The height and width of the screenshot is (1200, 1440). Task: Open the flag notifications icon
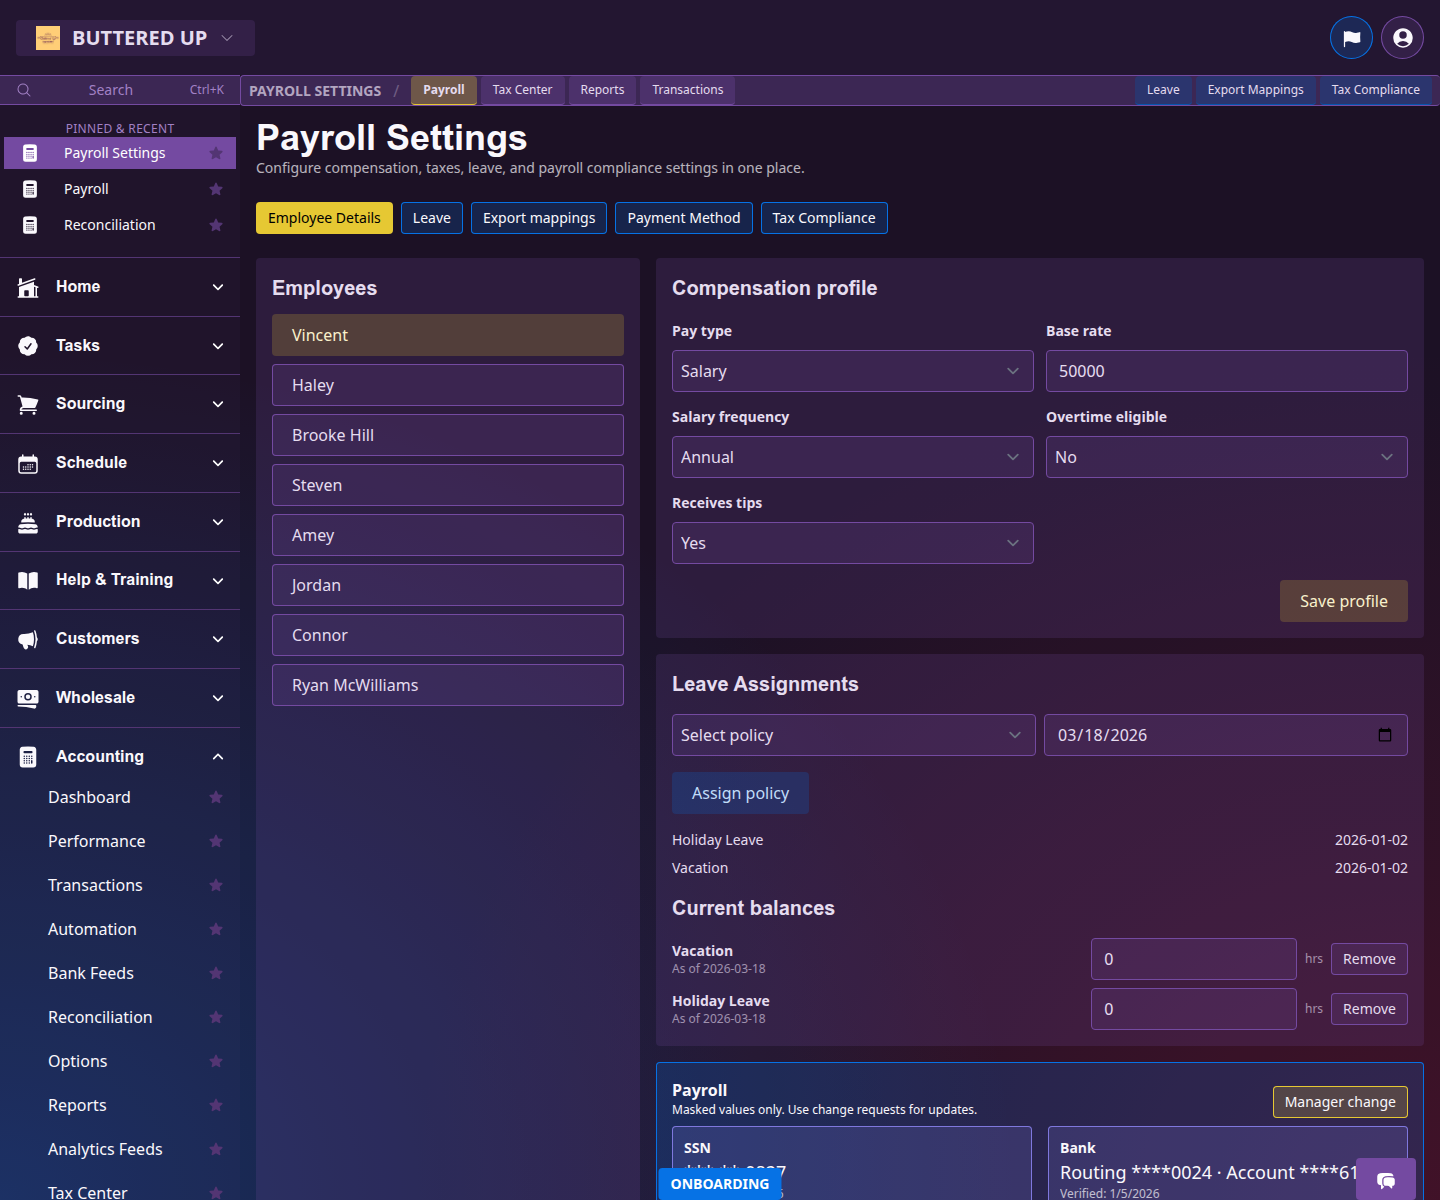[1351, 37]
